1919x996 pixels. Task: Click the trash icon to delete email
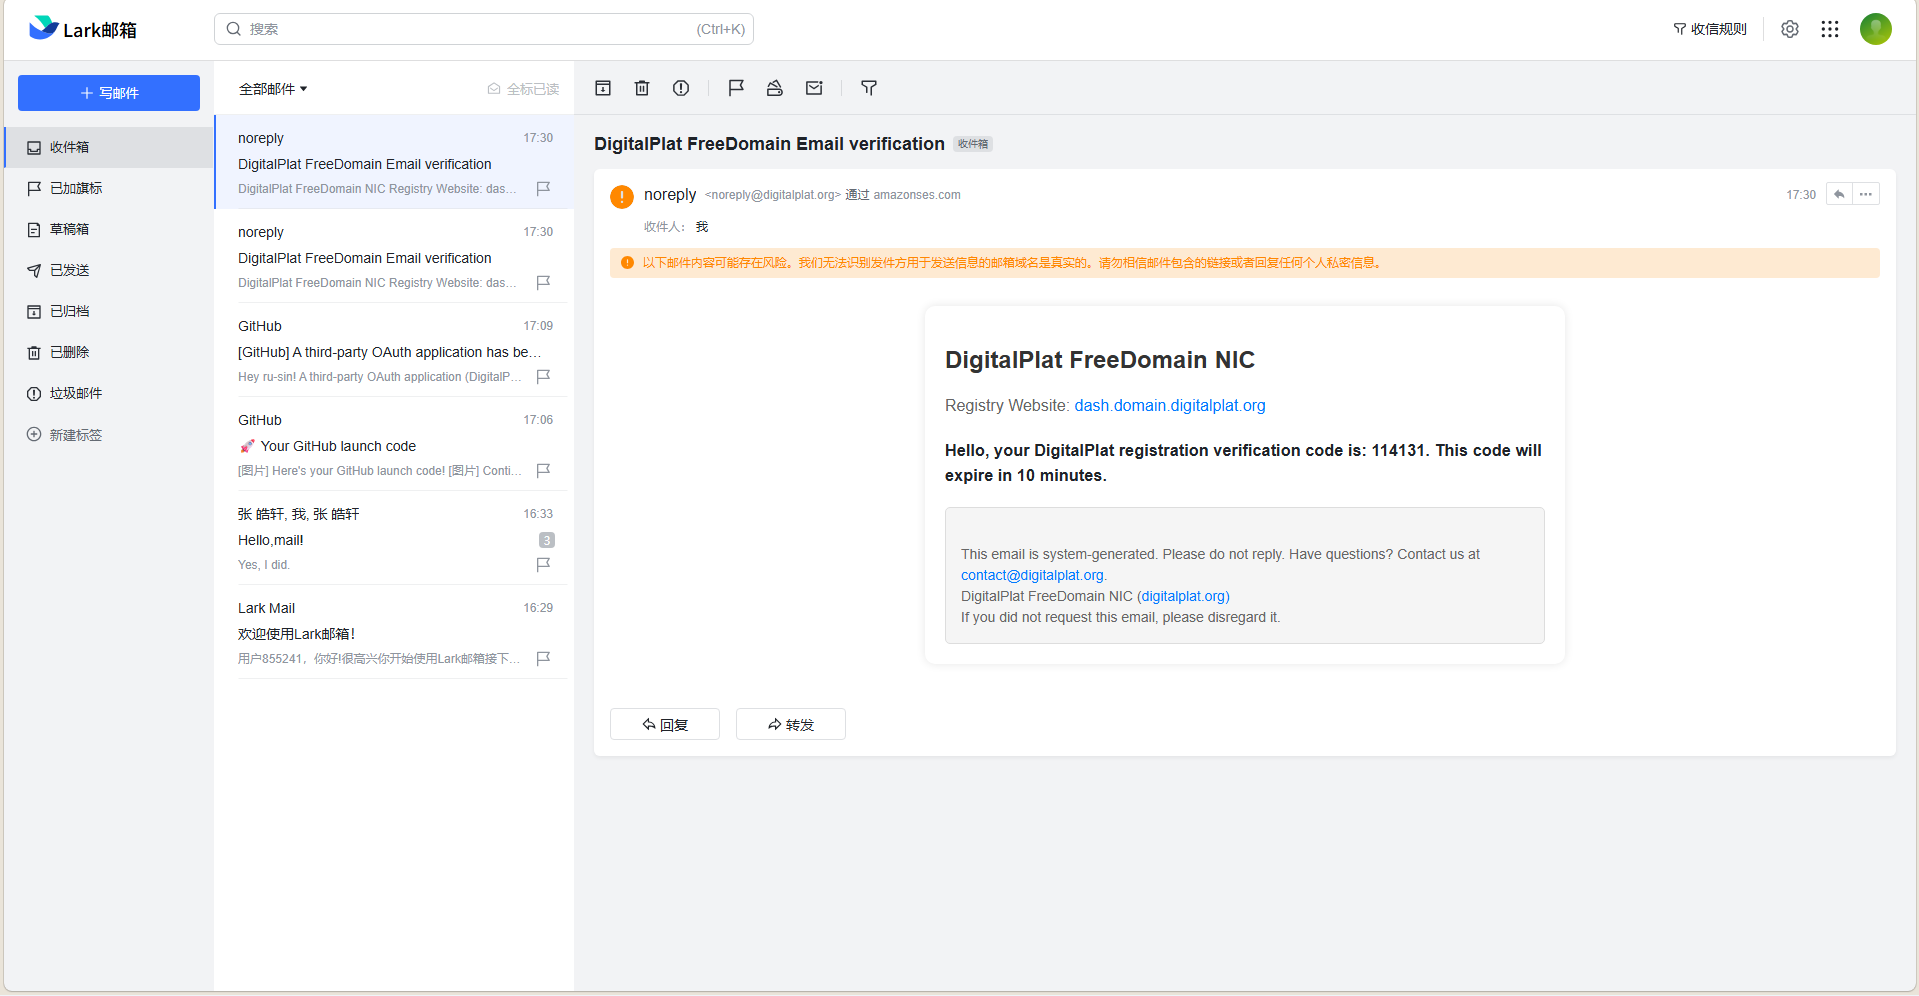click(642, 88)
